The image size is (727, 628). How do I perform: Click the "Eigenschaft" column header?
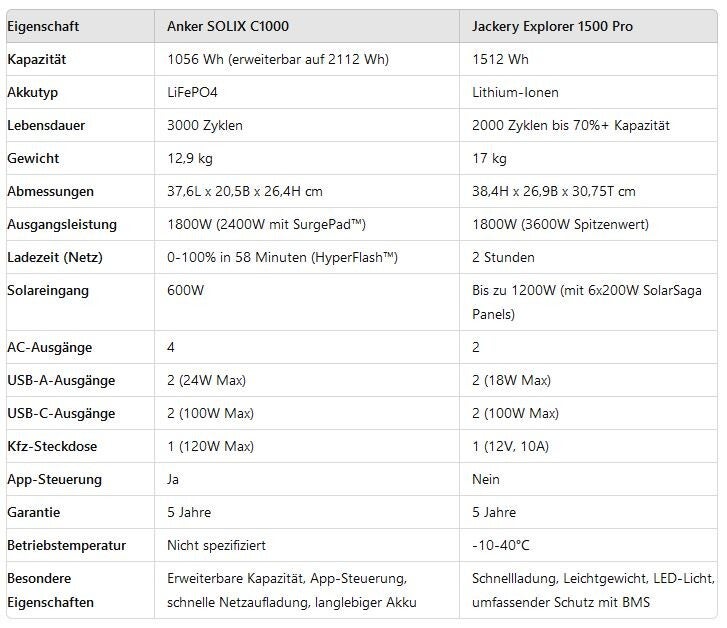click(43, 26)
